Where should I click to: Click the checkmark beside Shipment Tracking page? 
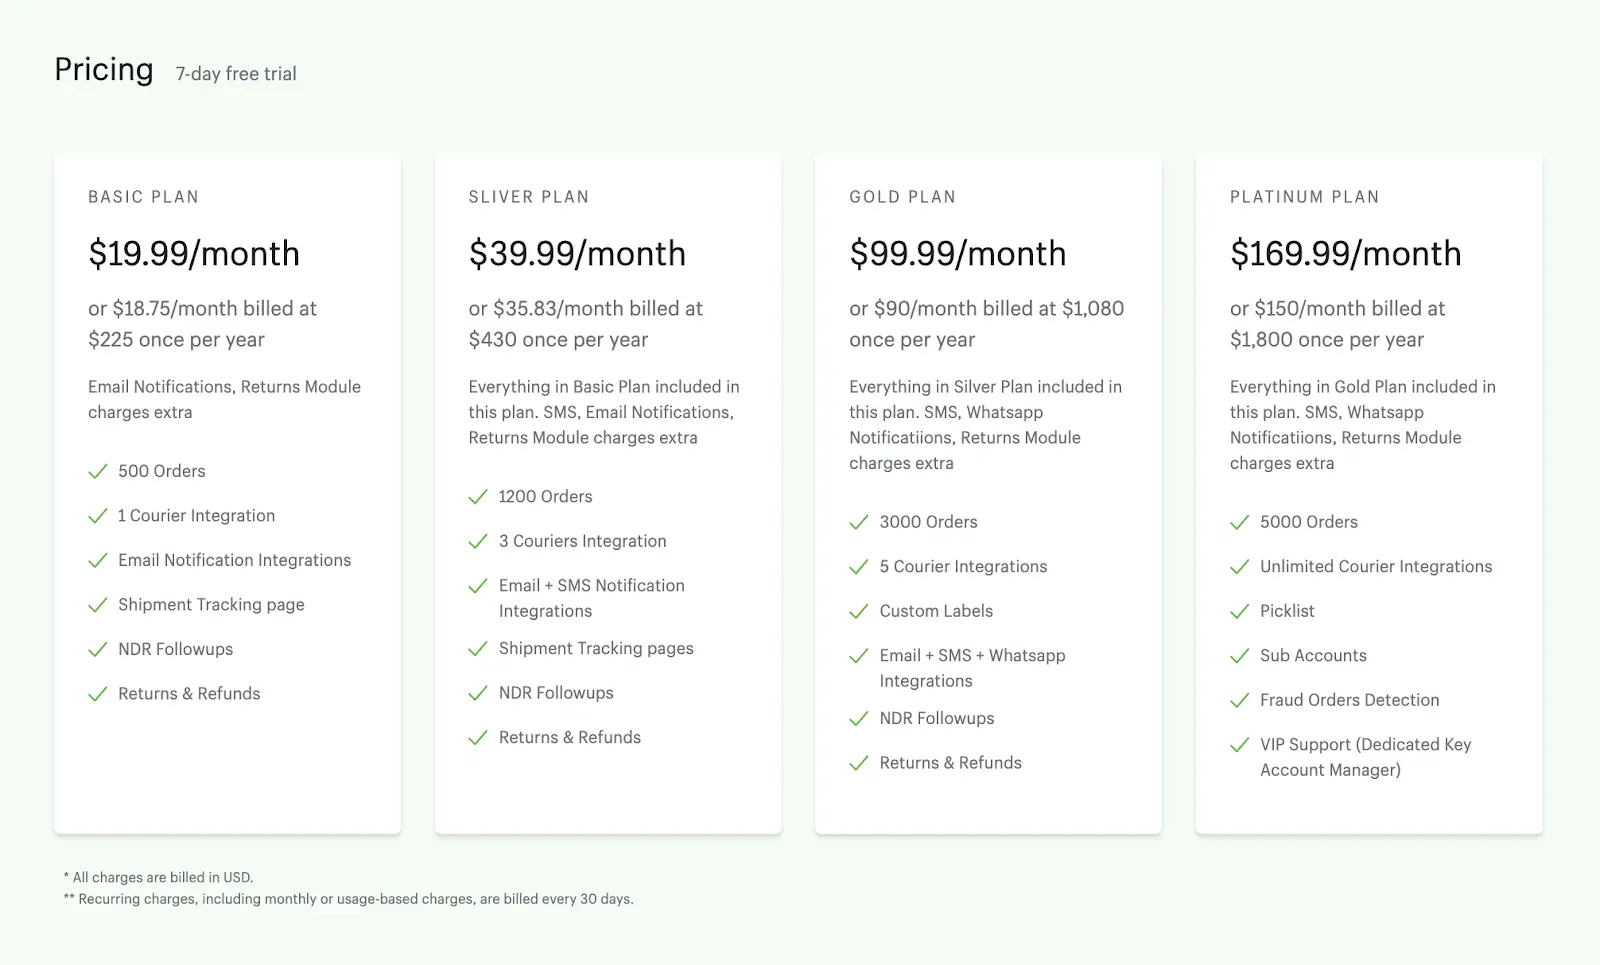97,604
